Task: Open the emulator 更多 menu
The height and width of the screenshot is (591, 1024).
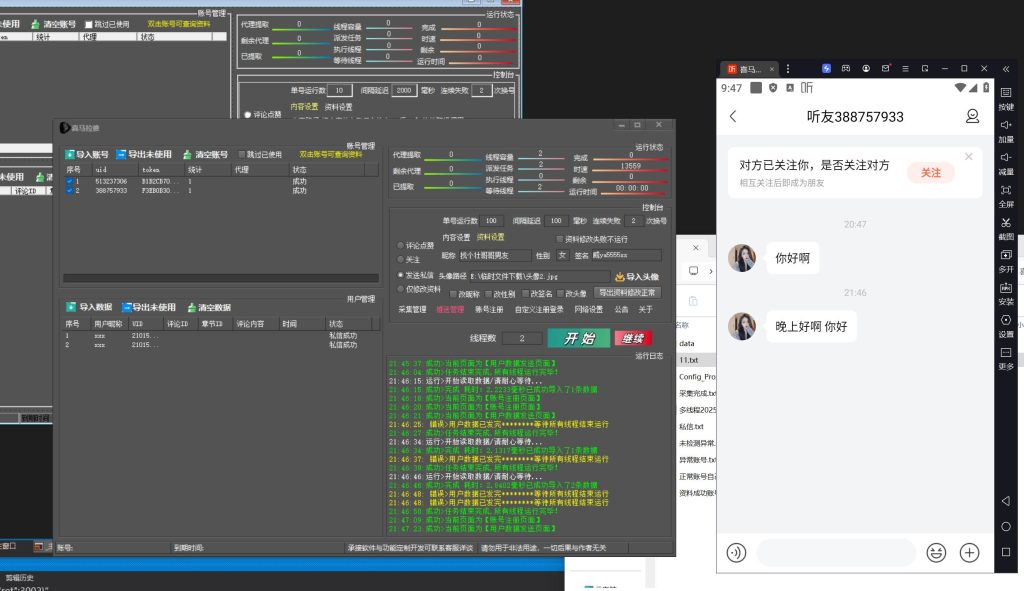Action: tap(1006, 359)
